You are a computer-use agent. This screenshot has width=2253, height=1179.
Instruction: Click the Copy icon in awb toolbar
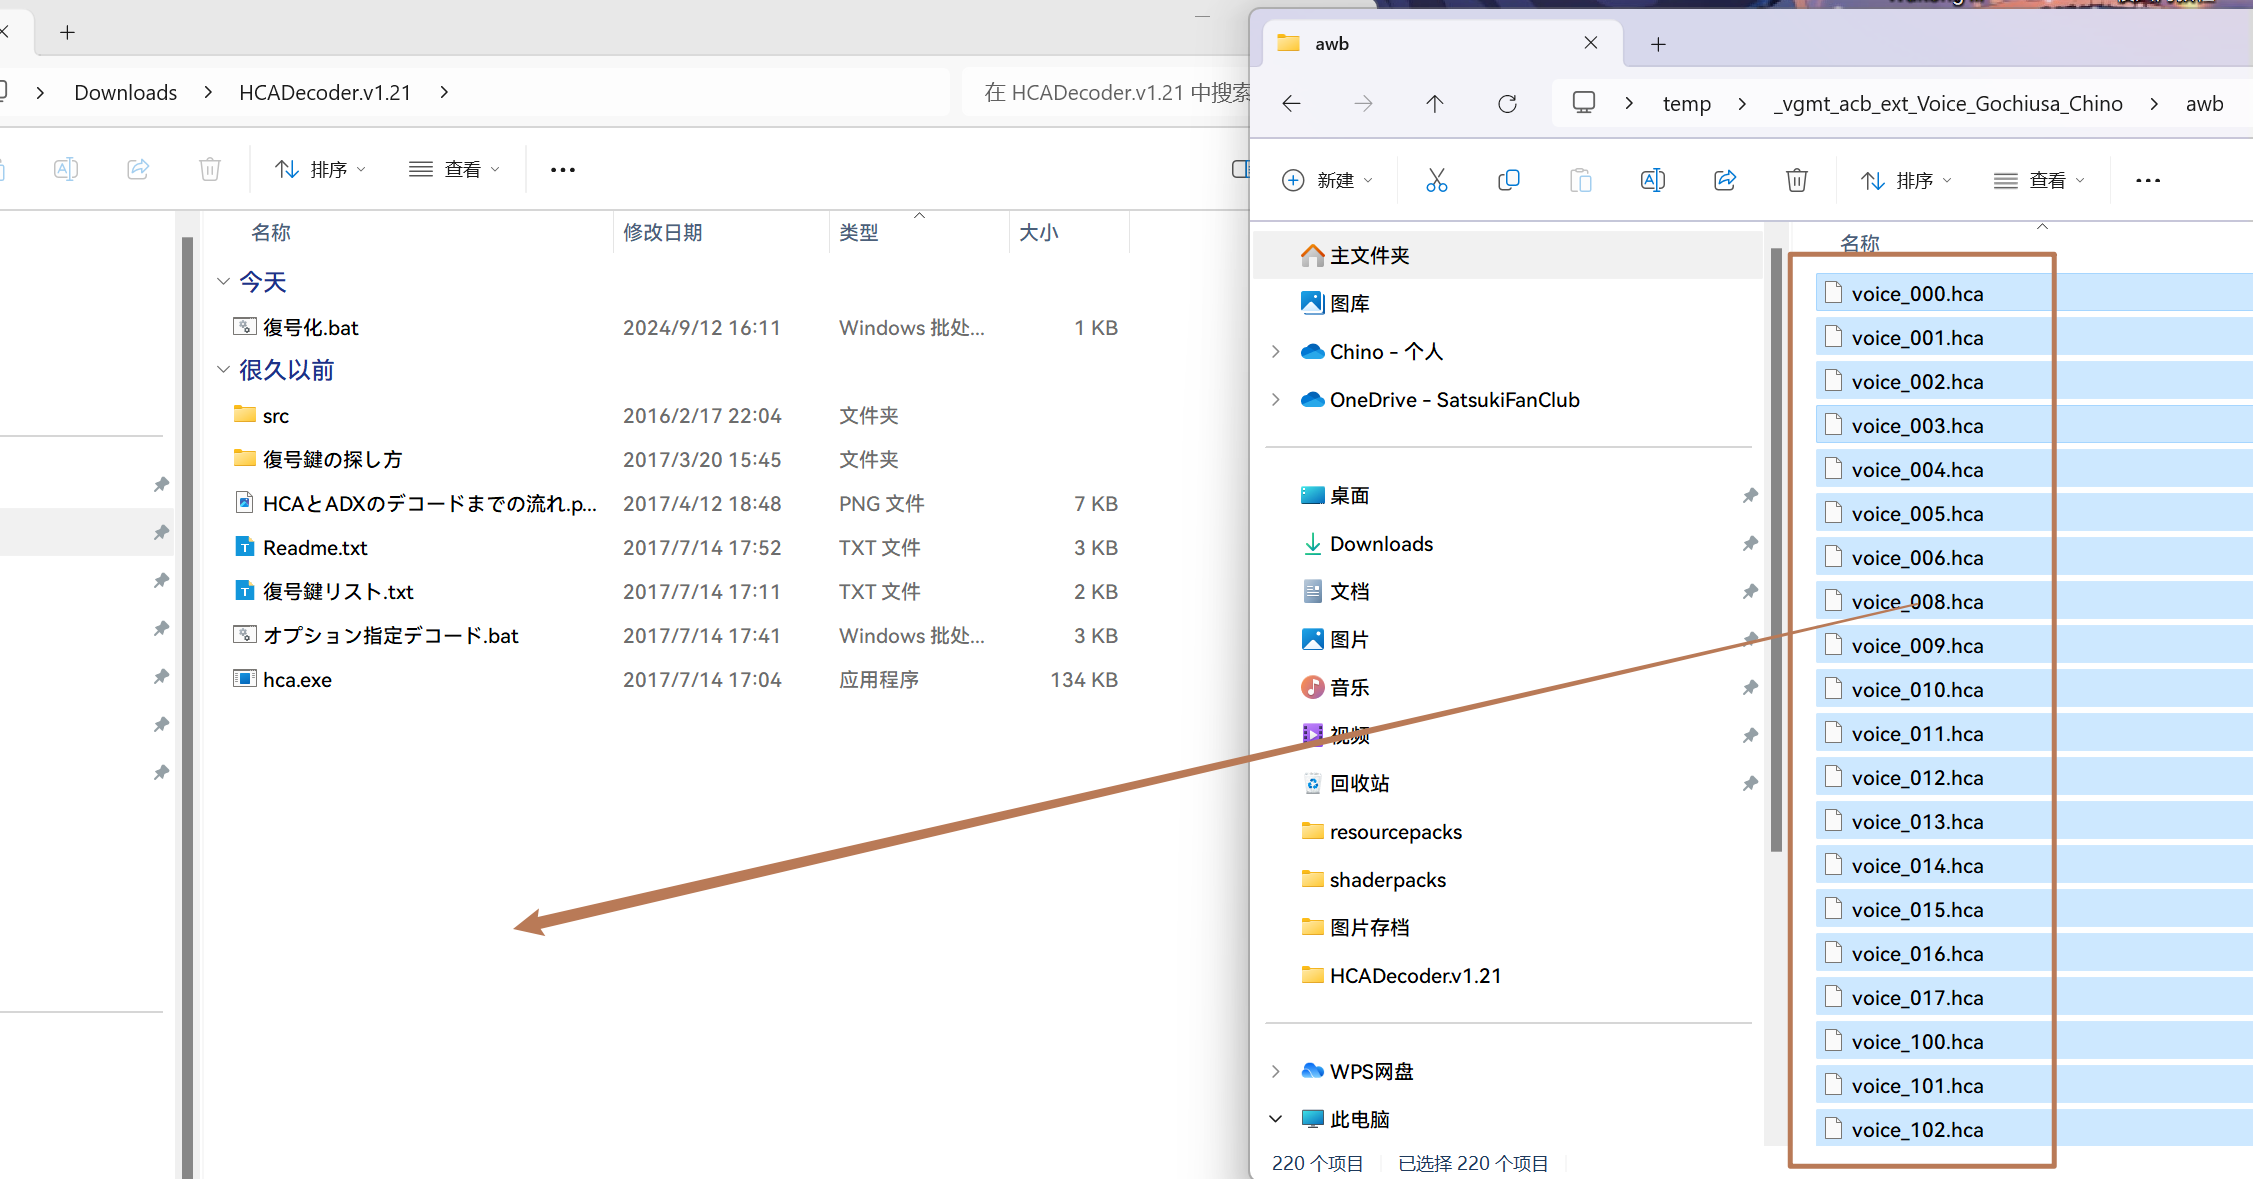[x=1508, y=180]
